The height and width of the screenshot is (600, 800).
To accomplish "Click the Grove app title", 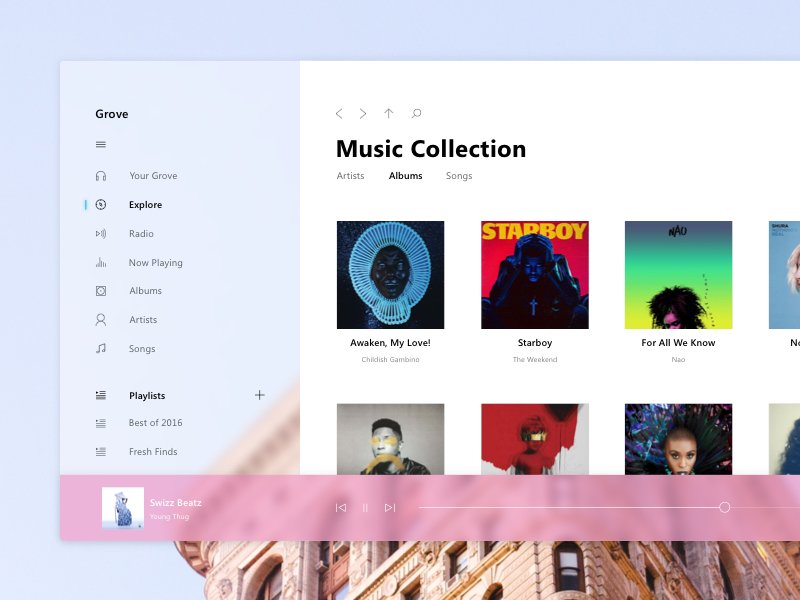I will (x=112, y=114).
